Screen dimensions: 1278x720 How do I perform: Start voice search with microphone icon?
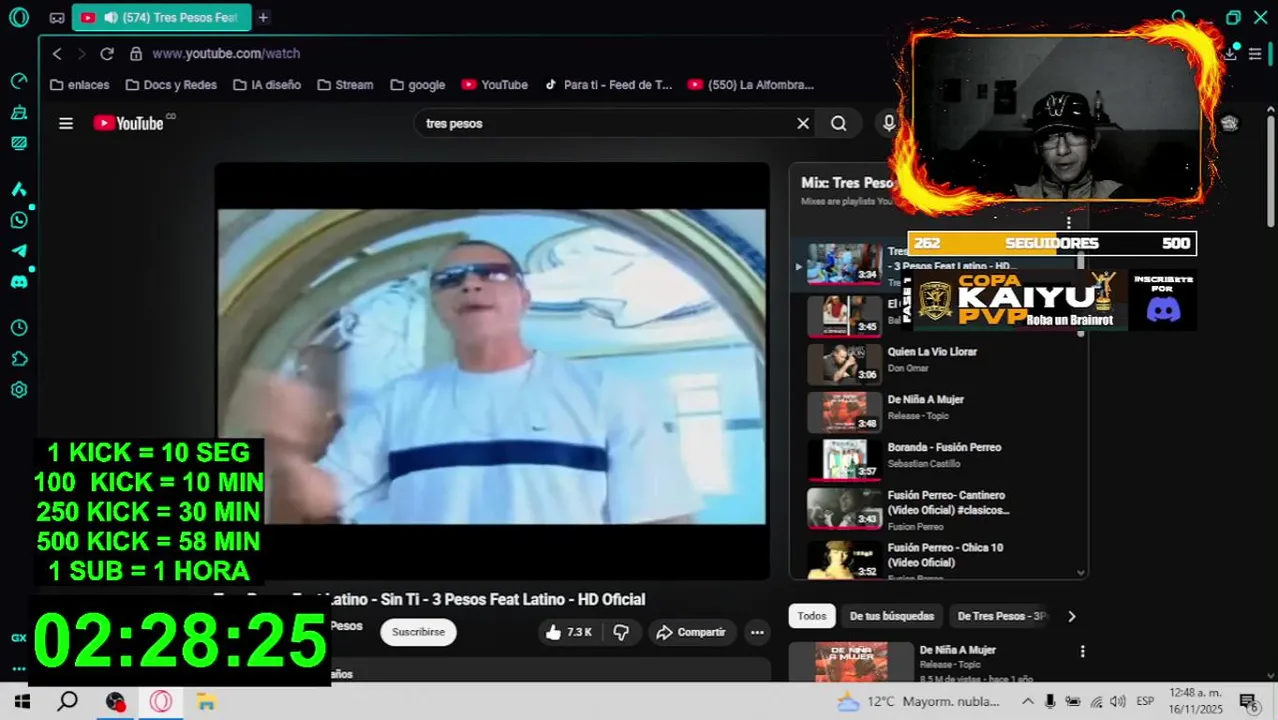(888, 123)
